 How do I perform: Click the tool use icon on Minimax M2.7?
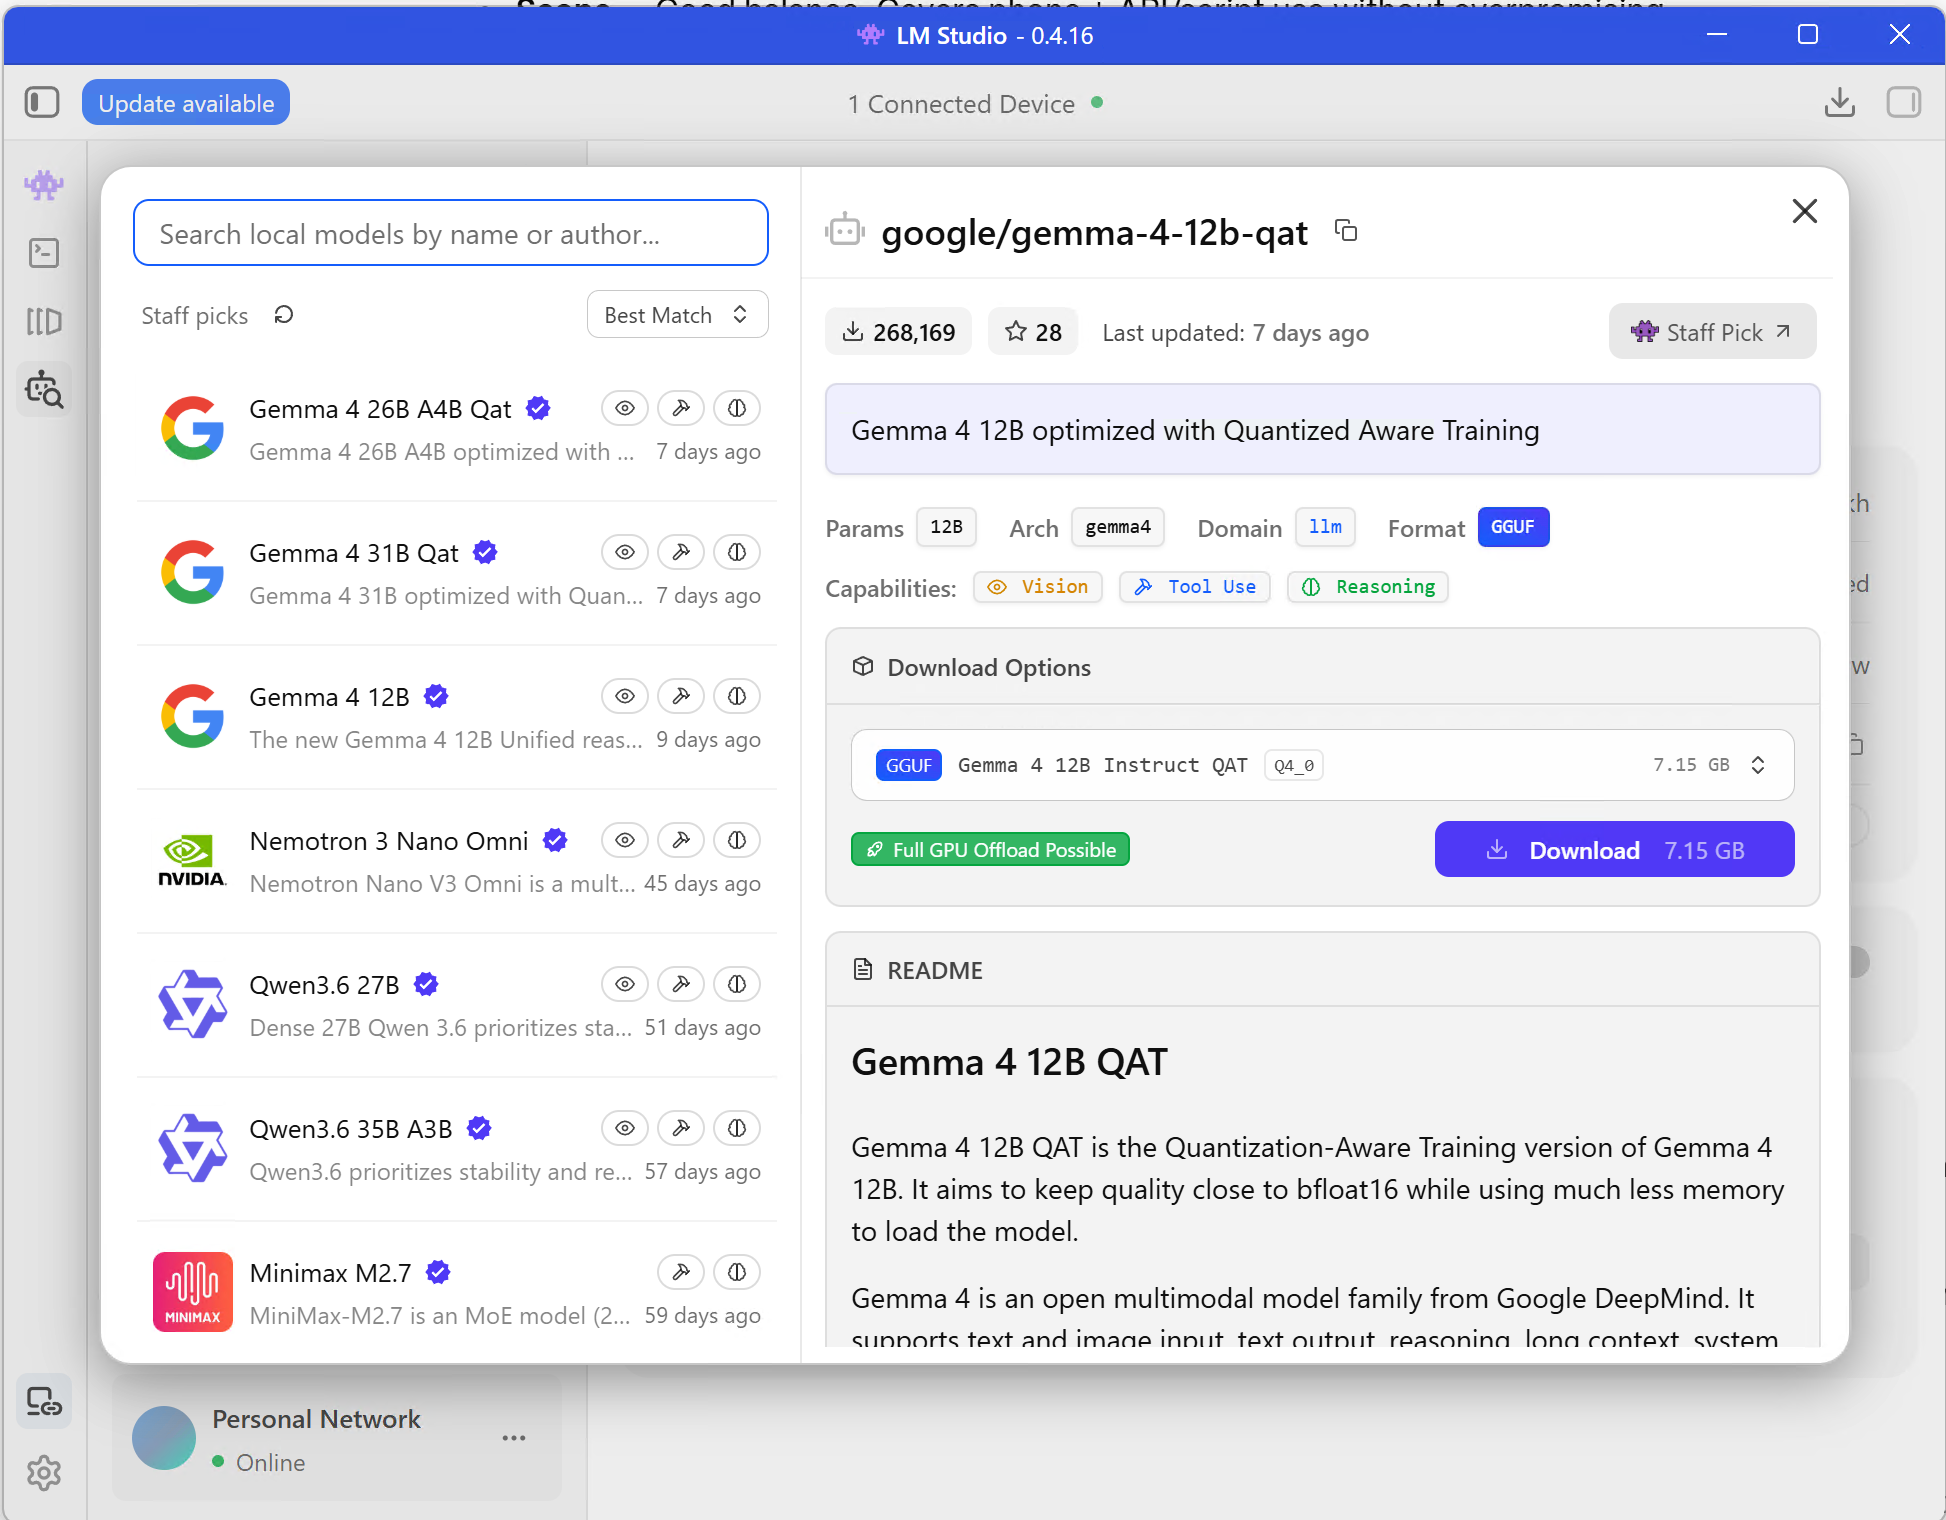pyautogui.click(x=681, y=1272)
